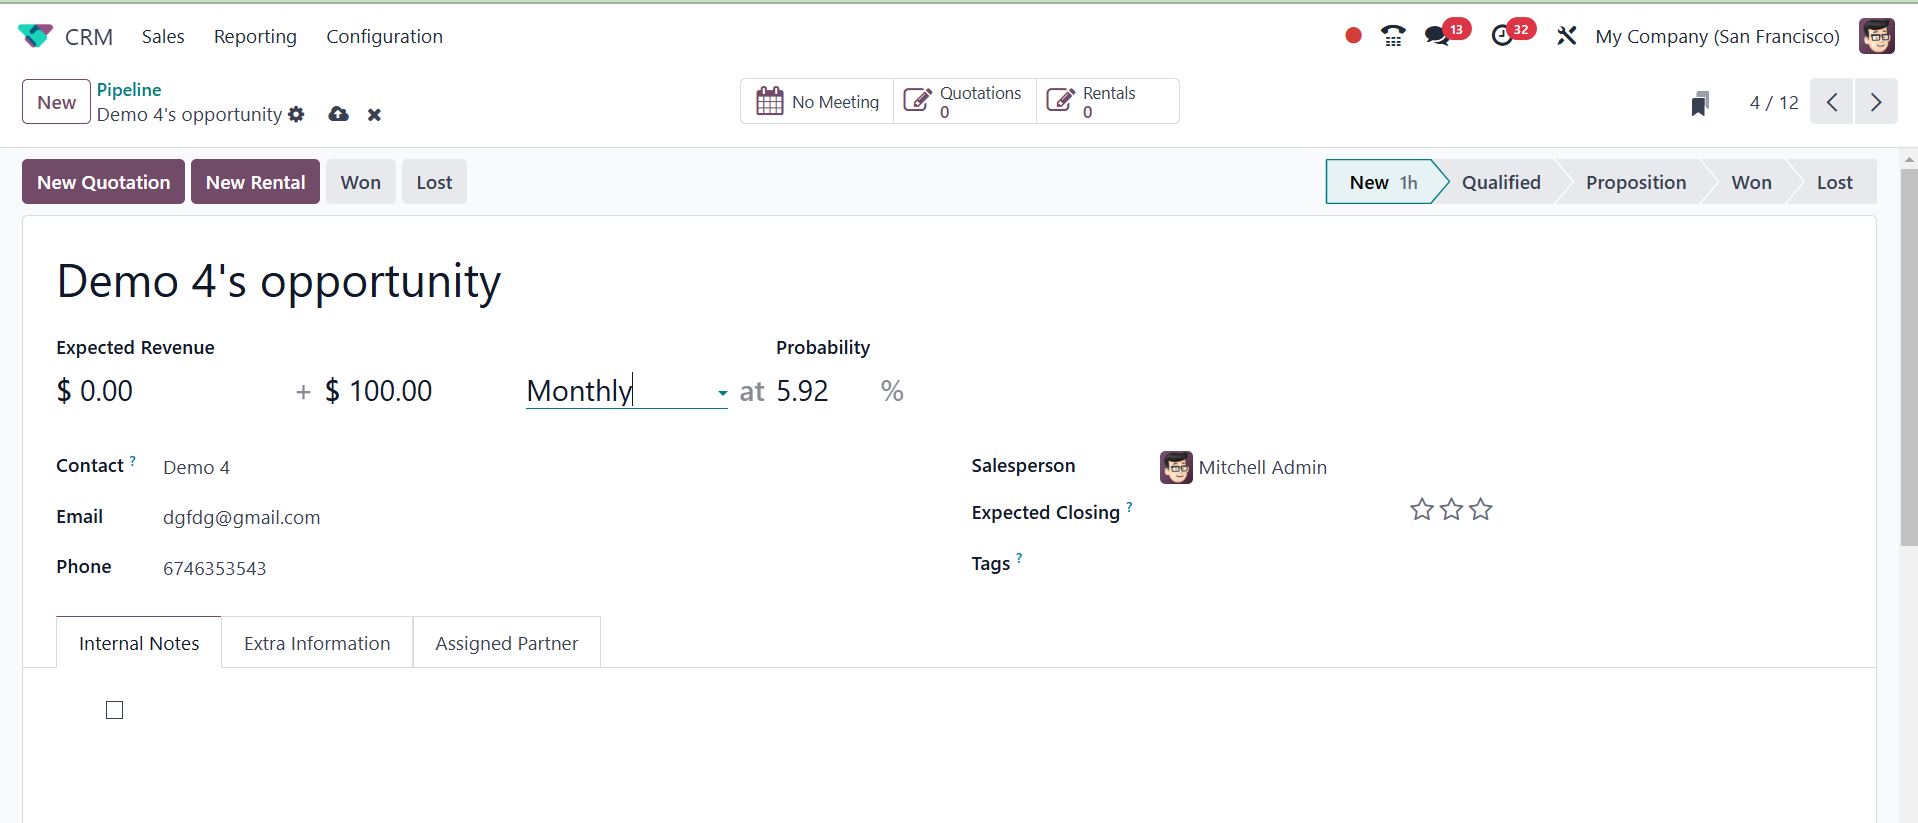Open the Configuration menu

coord(384,37)
